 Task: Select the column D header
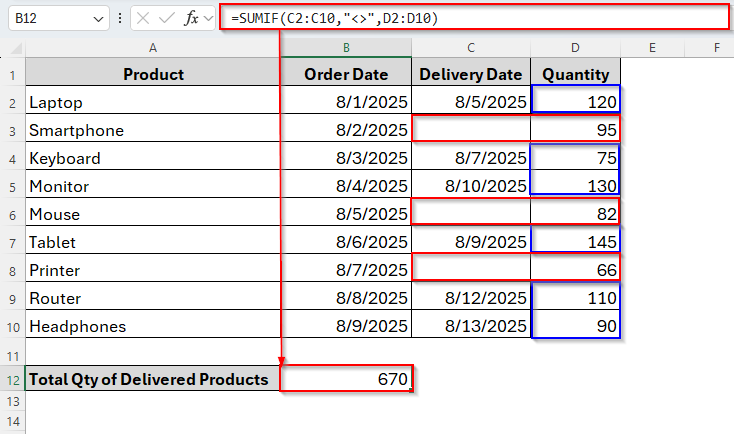575,47
